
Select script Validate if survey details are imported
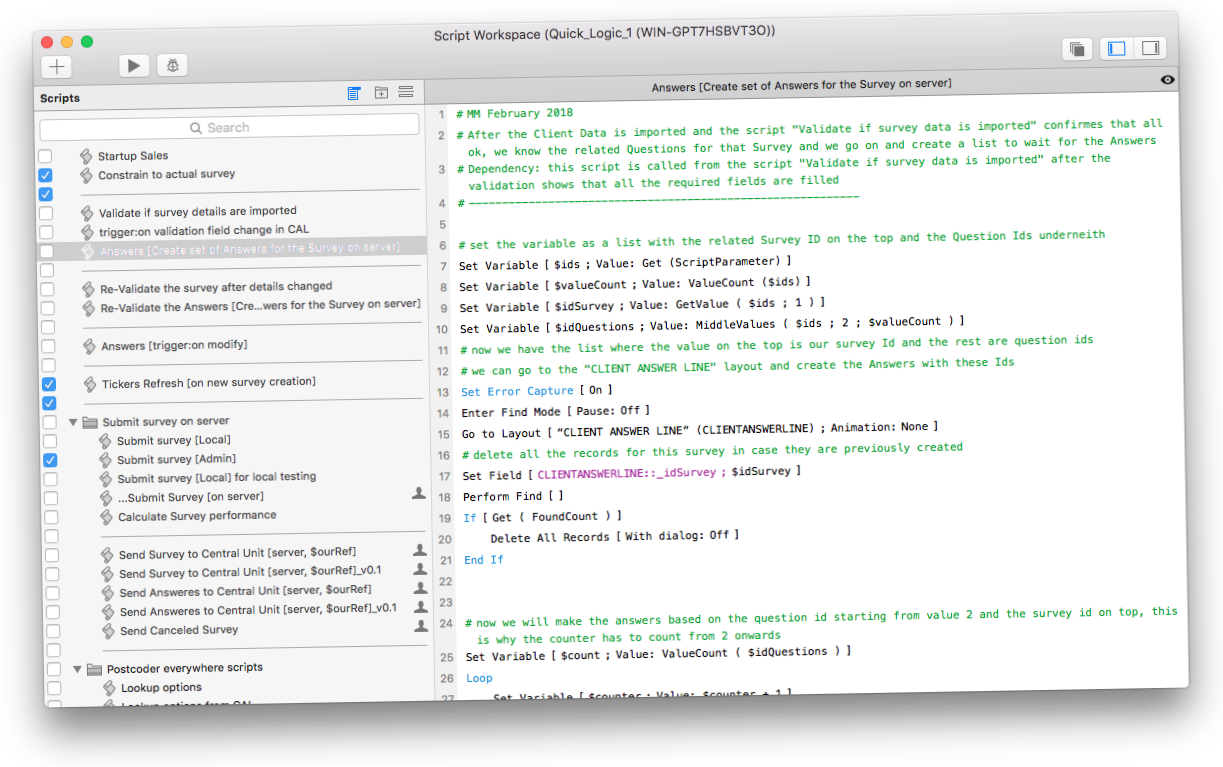197,211
